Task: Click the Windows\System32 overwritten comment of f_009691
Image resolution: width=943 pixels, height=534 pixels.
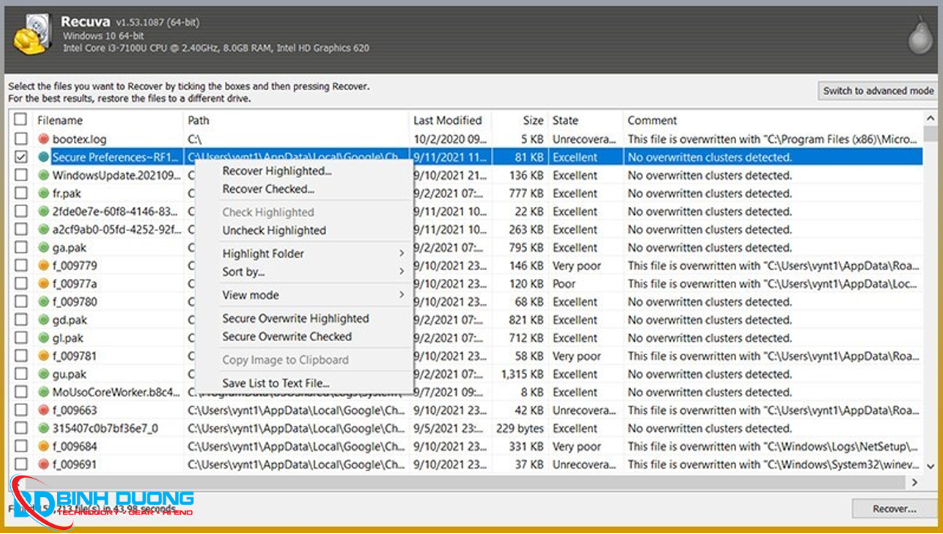Action: 773,464
